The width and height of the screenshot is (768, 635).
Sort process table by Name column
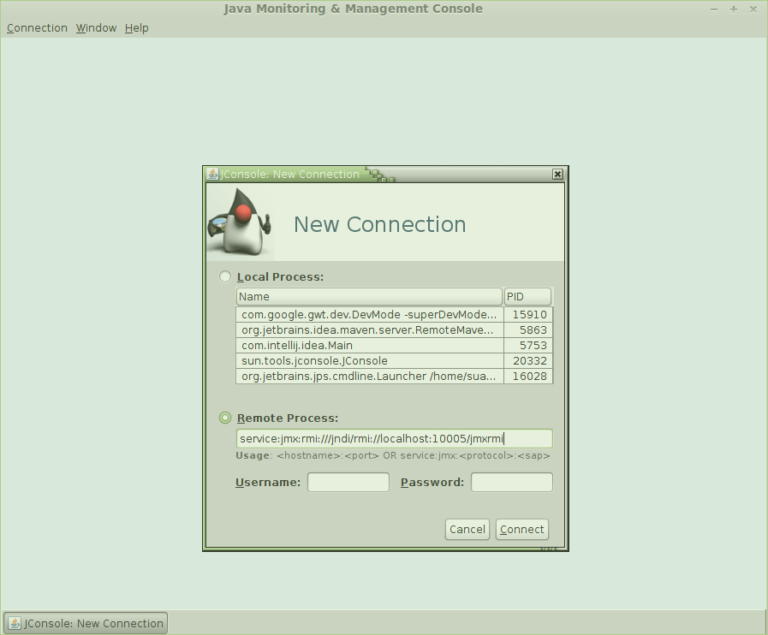tap(369, 296)
